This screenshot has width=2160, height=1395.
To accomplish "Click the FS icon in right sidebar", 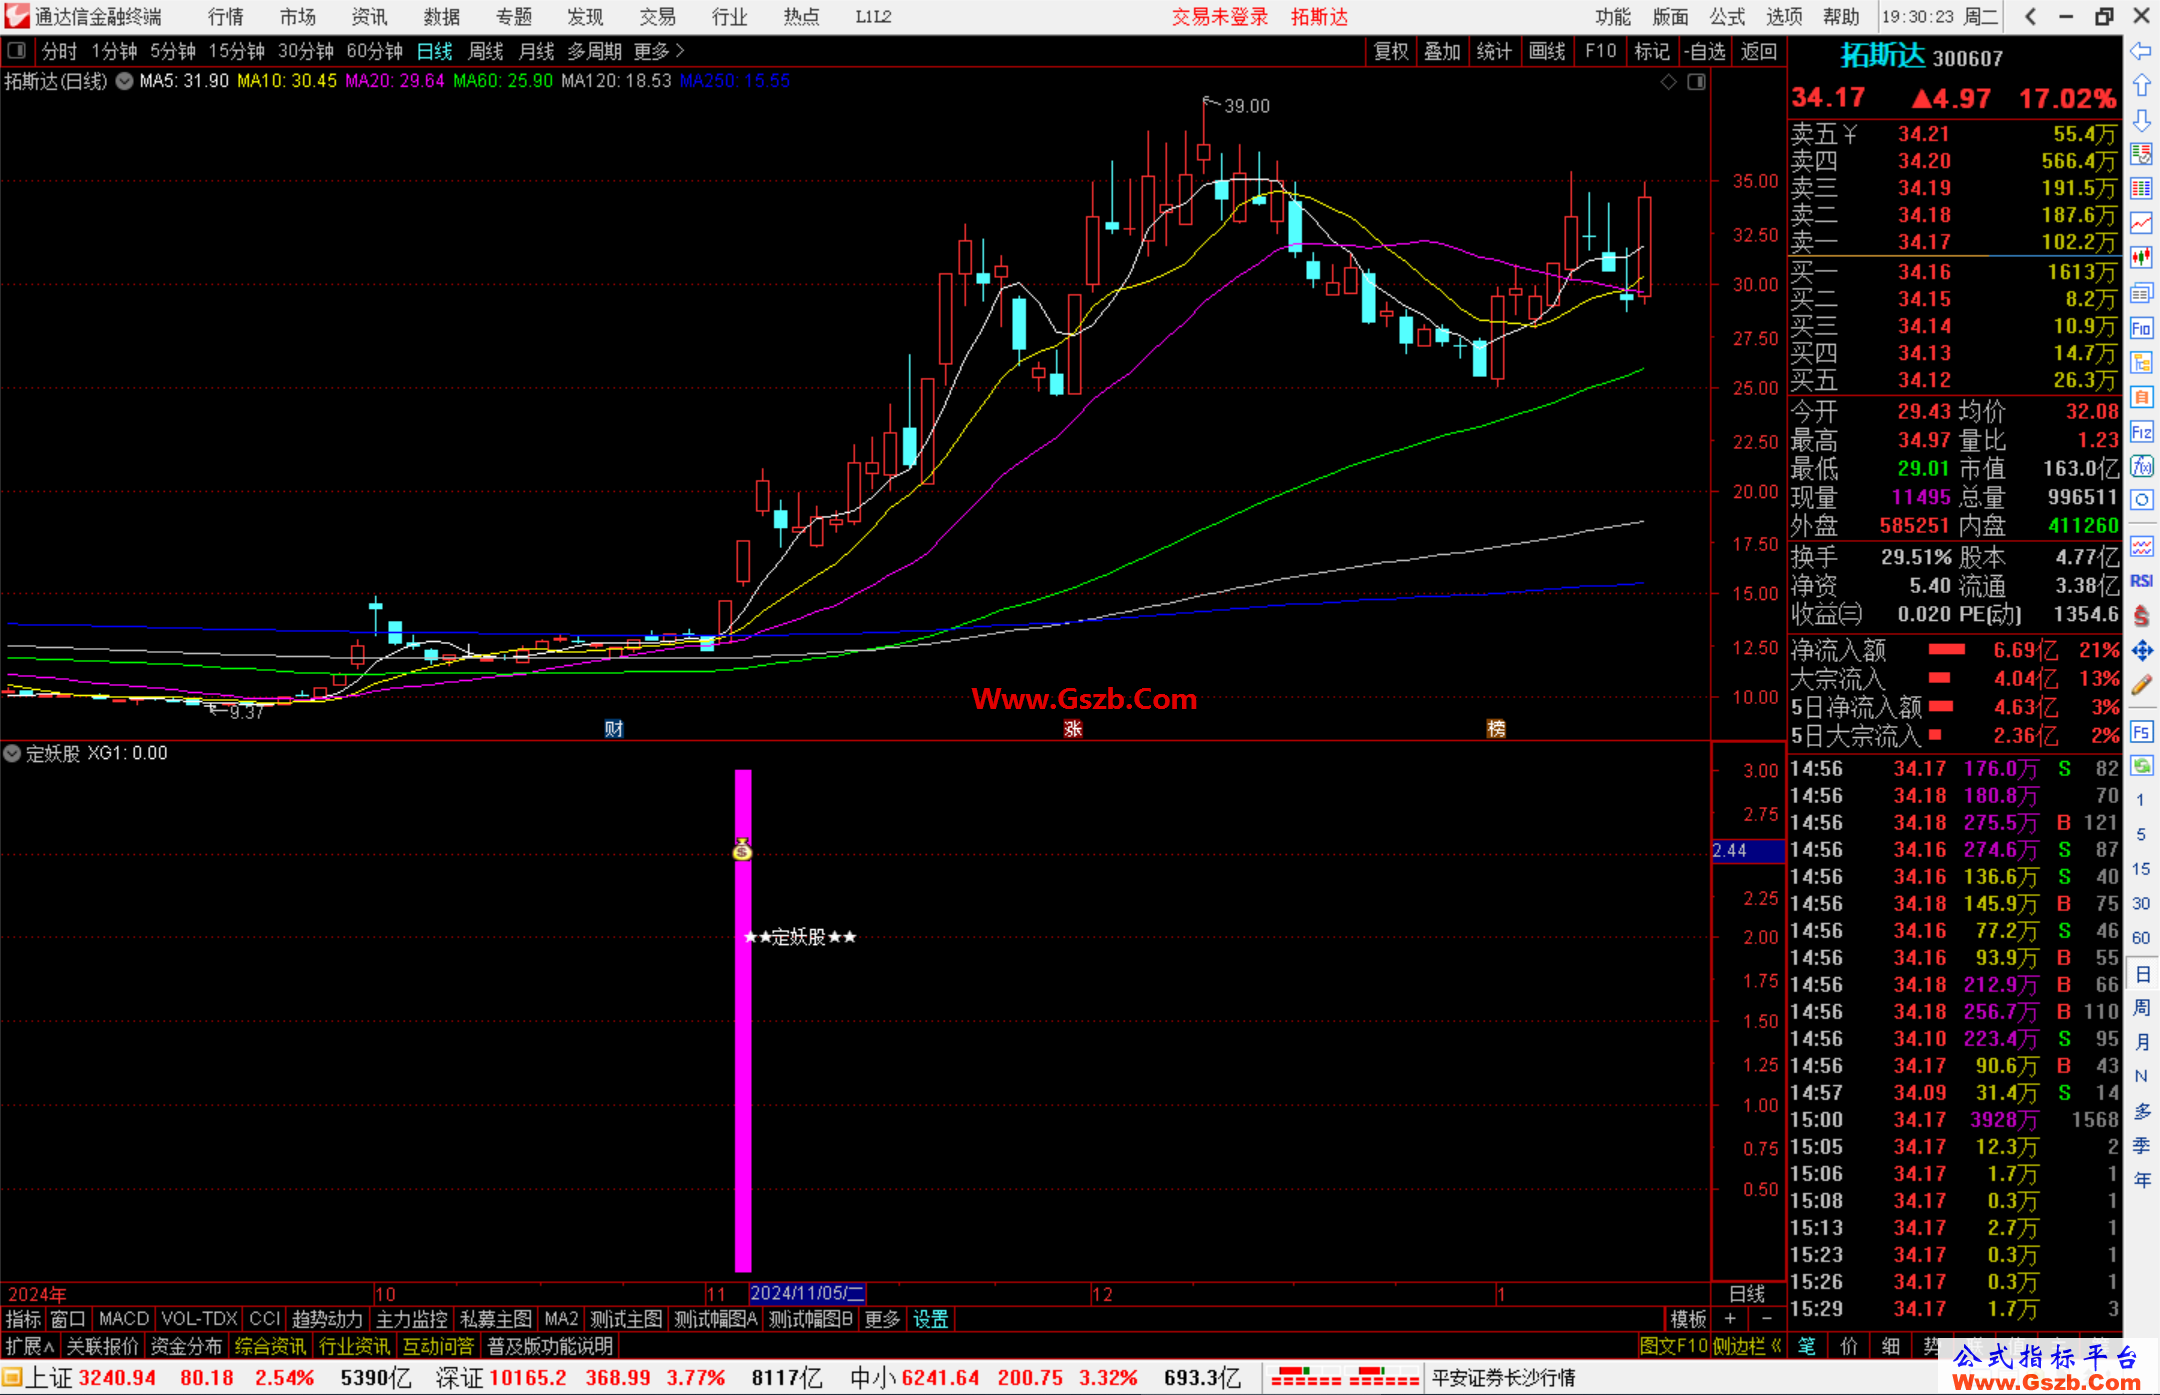I will (x=2141, y=732).
